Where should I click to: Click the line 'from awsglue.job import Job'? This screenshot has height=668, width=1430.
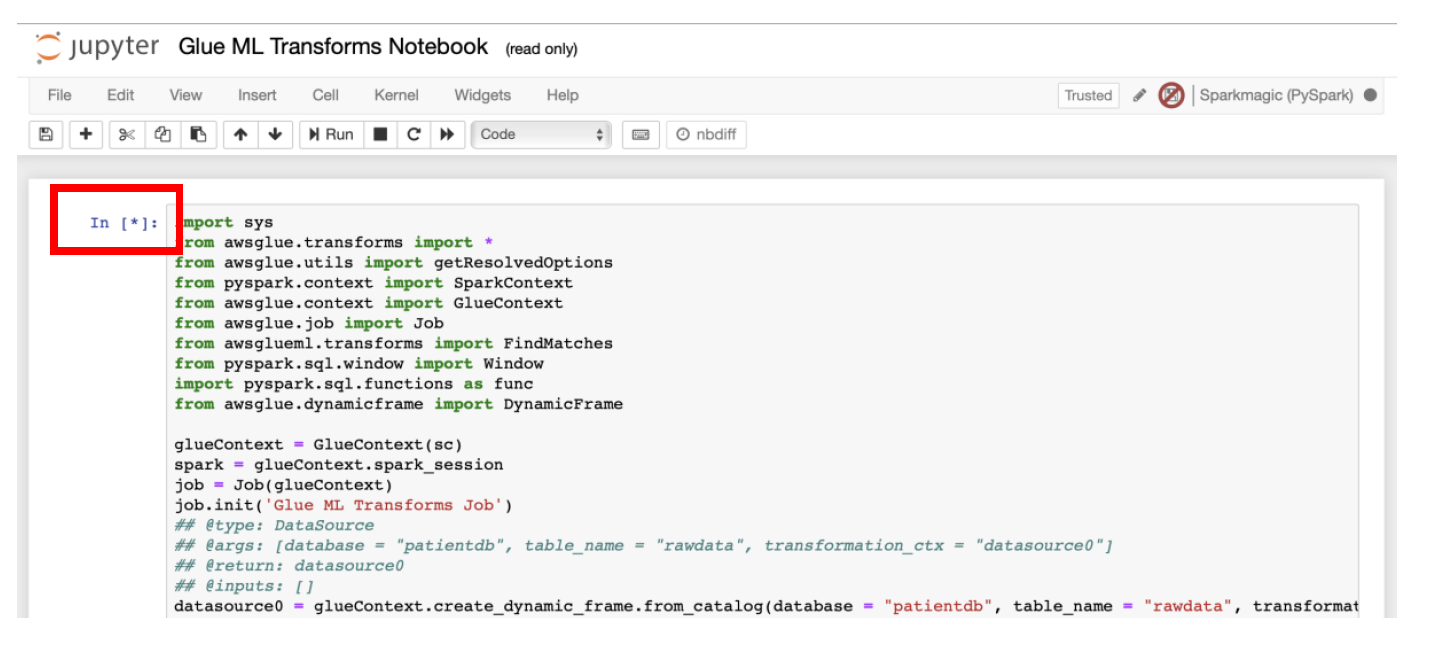click(x=309, y=323)
